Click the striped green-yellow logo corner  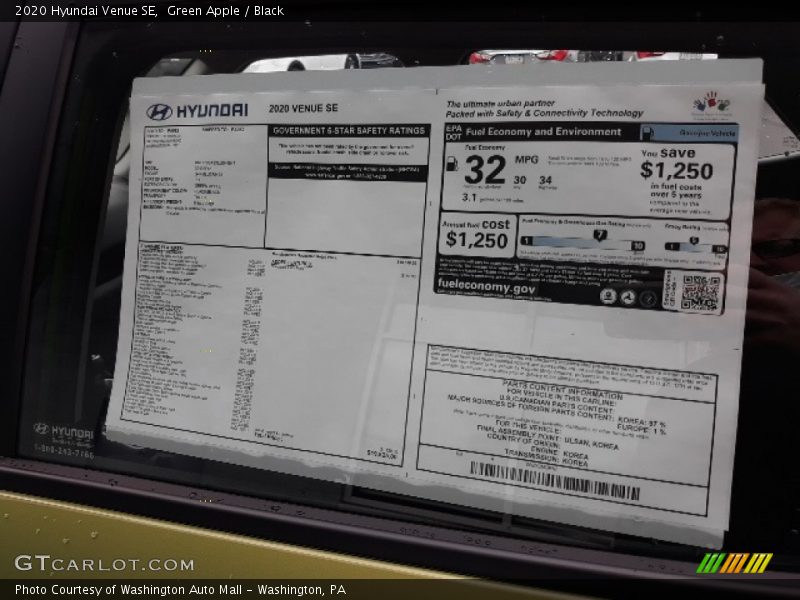(x=734, y=563)
